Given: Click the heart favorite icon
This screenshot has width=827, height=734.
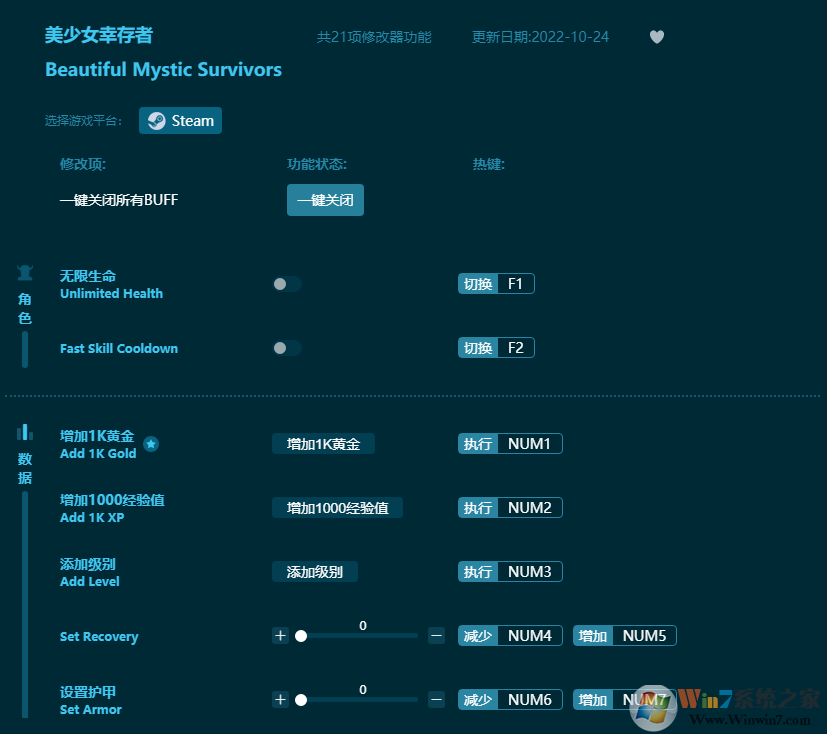Looking at the screenshot, I should click(657, 37).
